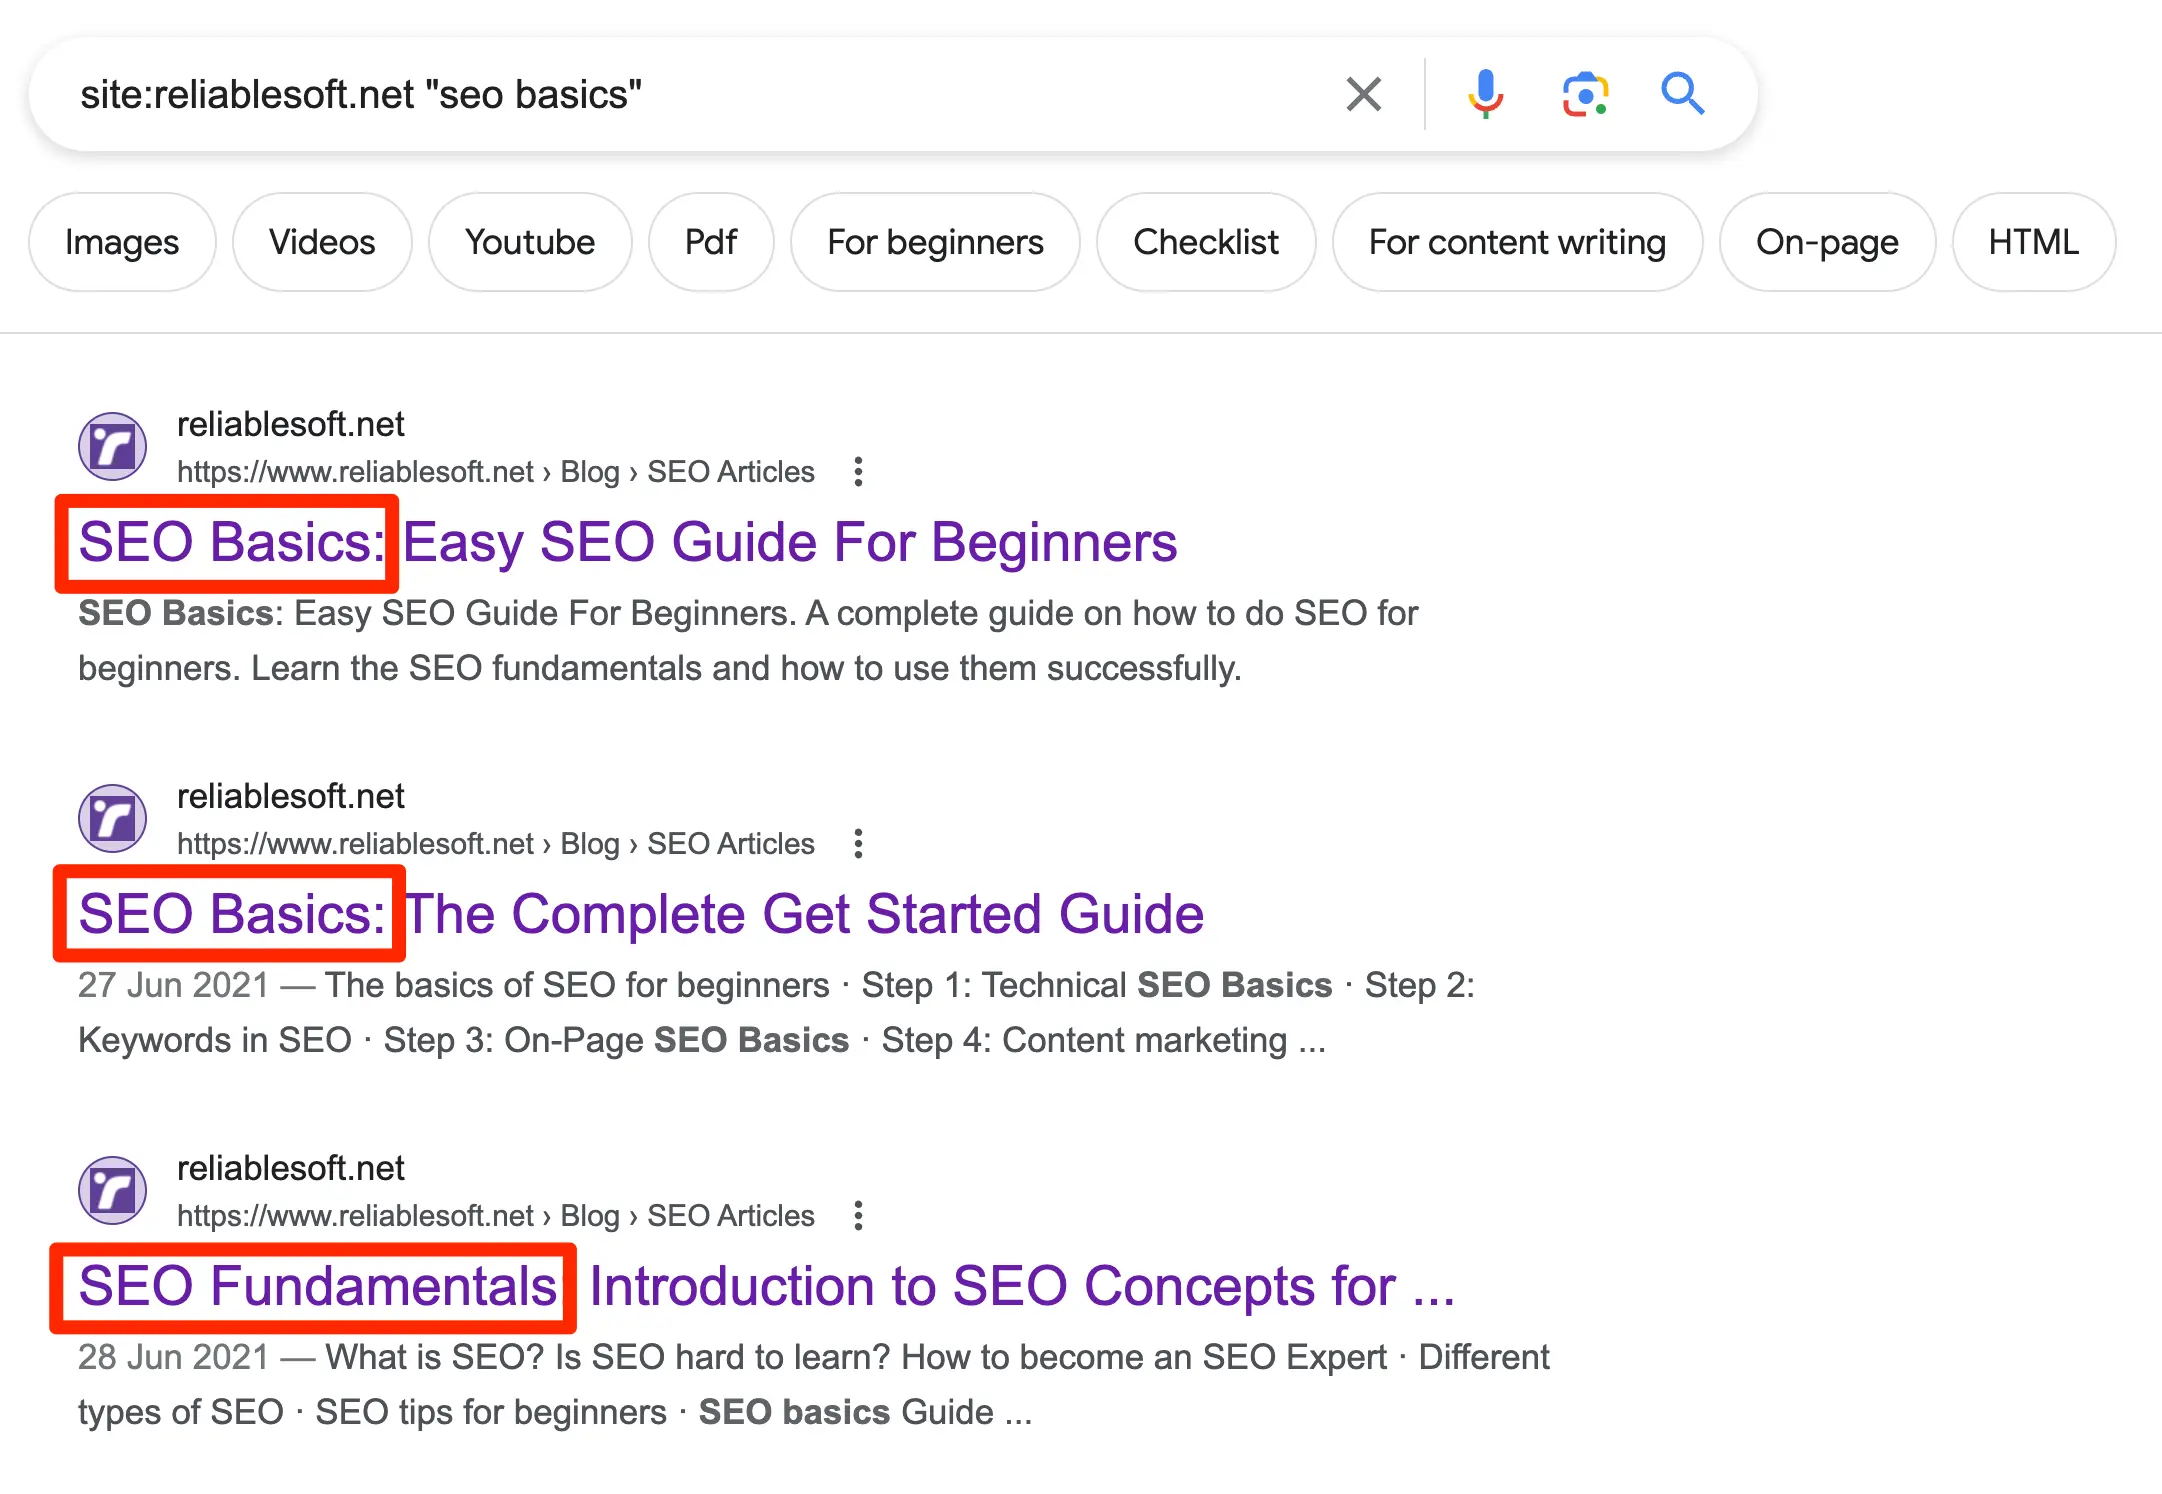Open Google Lens image search
The image size is (2162, 1494).
(1585, 95)
